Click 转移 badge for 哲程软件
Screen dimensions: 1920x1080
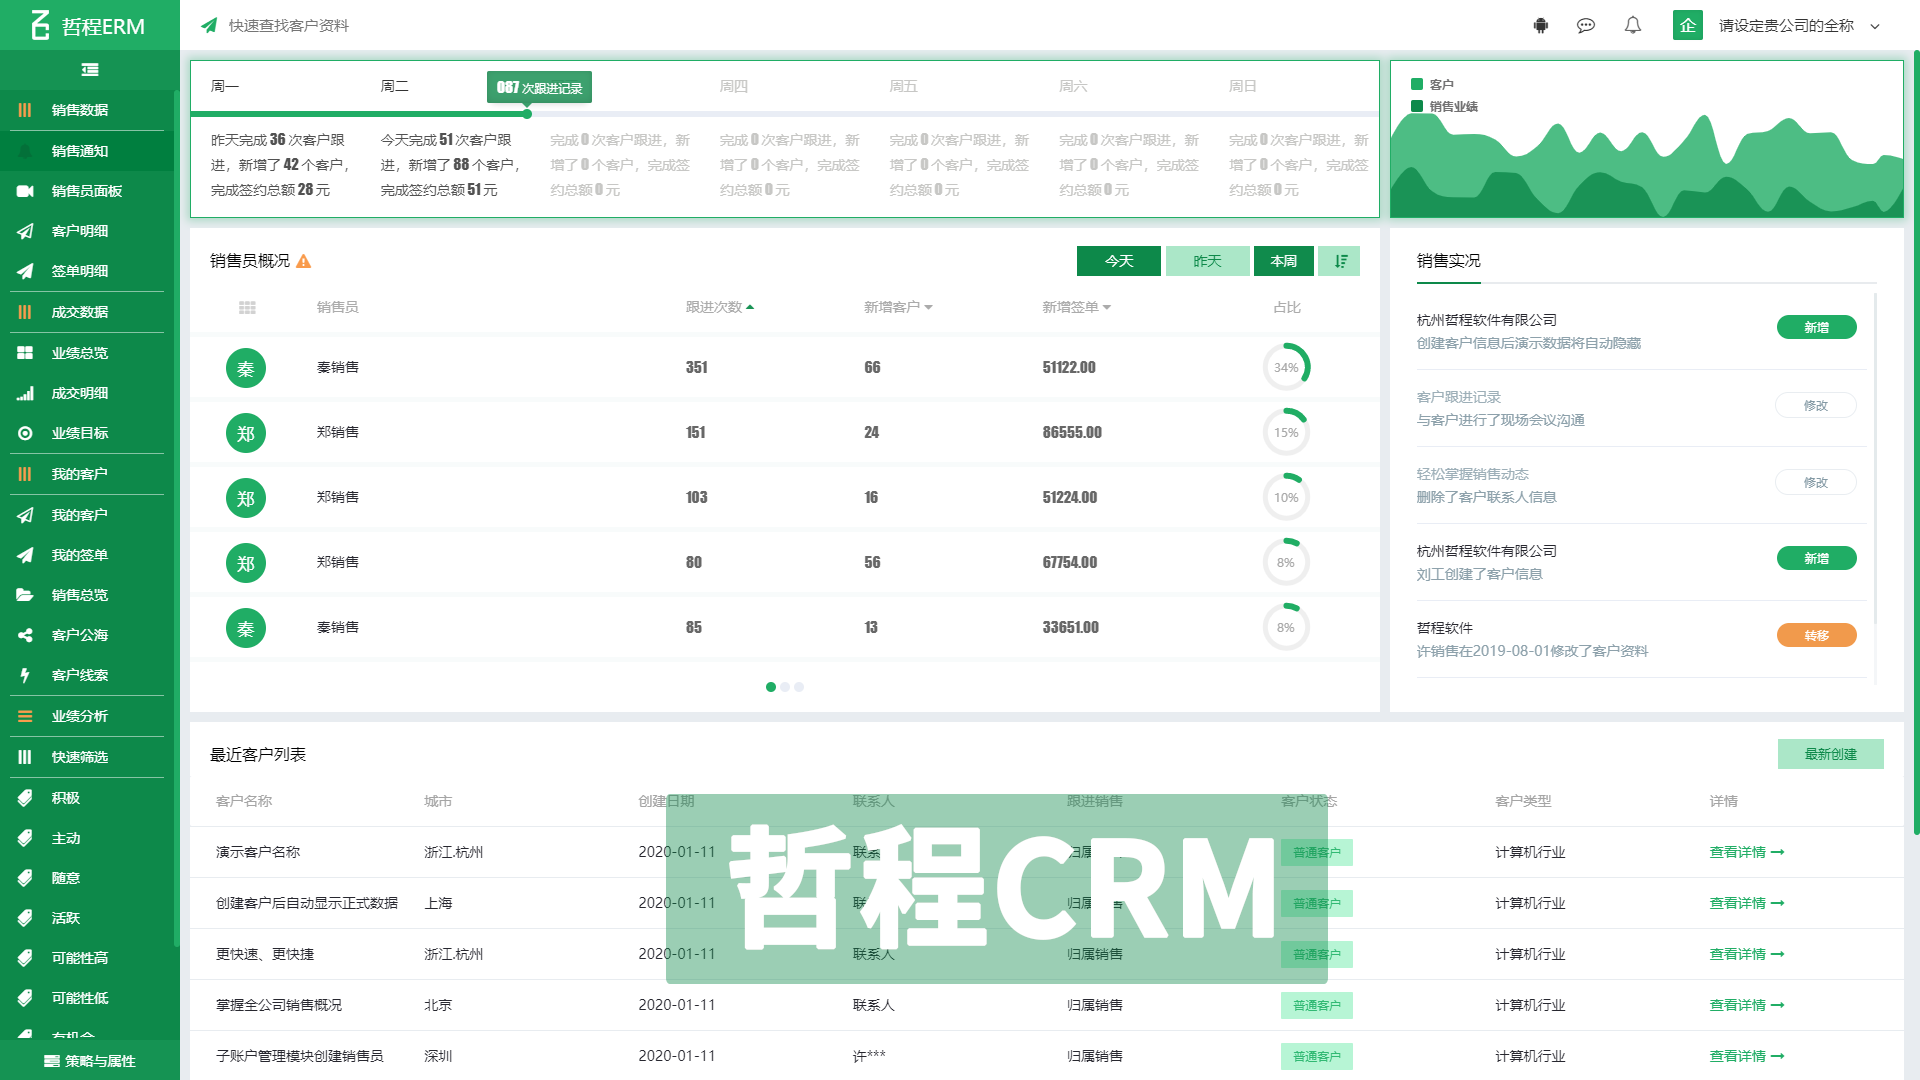(x=1816, y=636)
